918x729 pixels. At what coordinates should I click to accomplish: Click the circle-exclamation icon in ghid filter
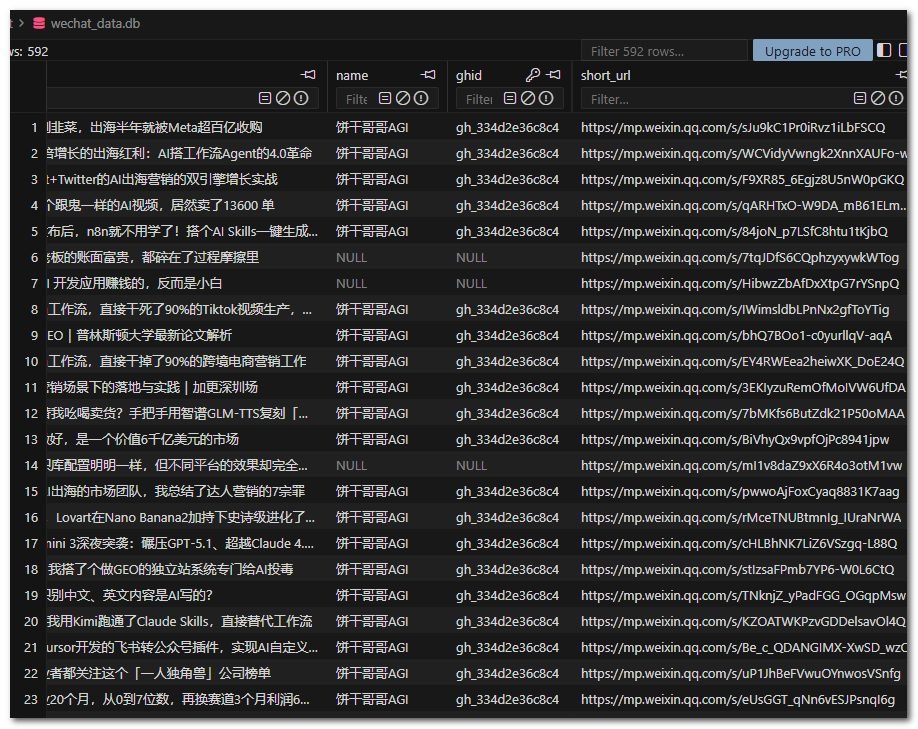click(546, 98)
